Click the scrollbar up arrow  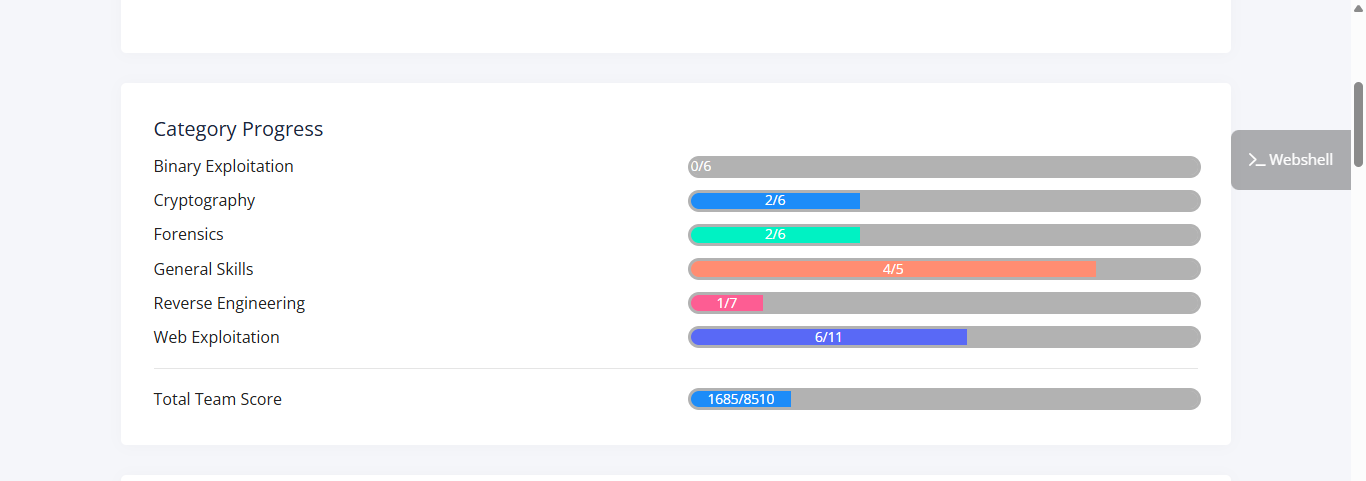[1358, 8]
